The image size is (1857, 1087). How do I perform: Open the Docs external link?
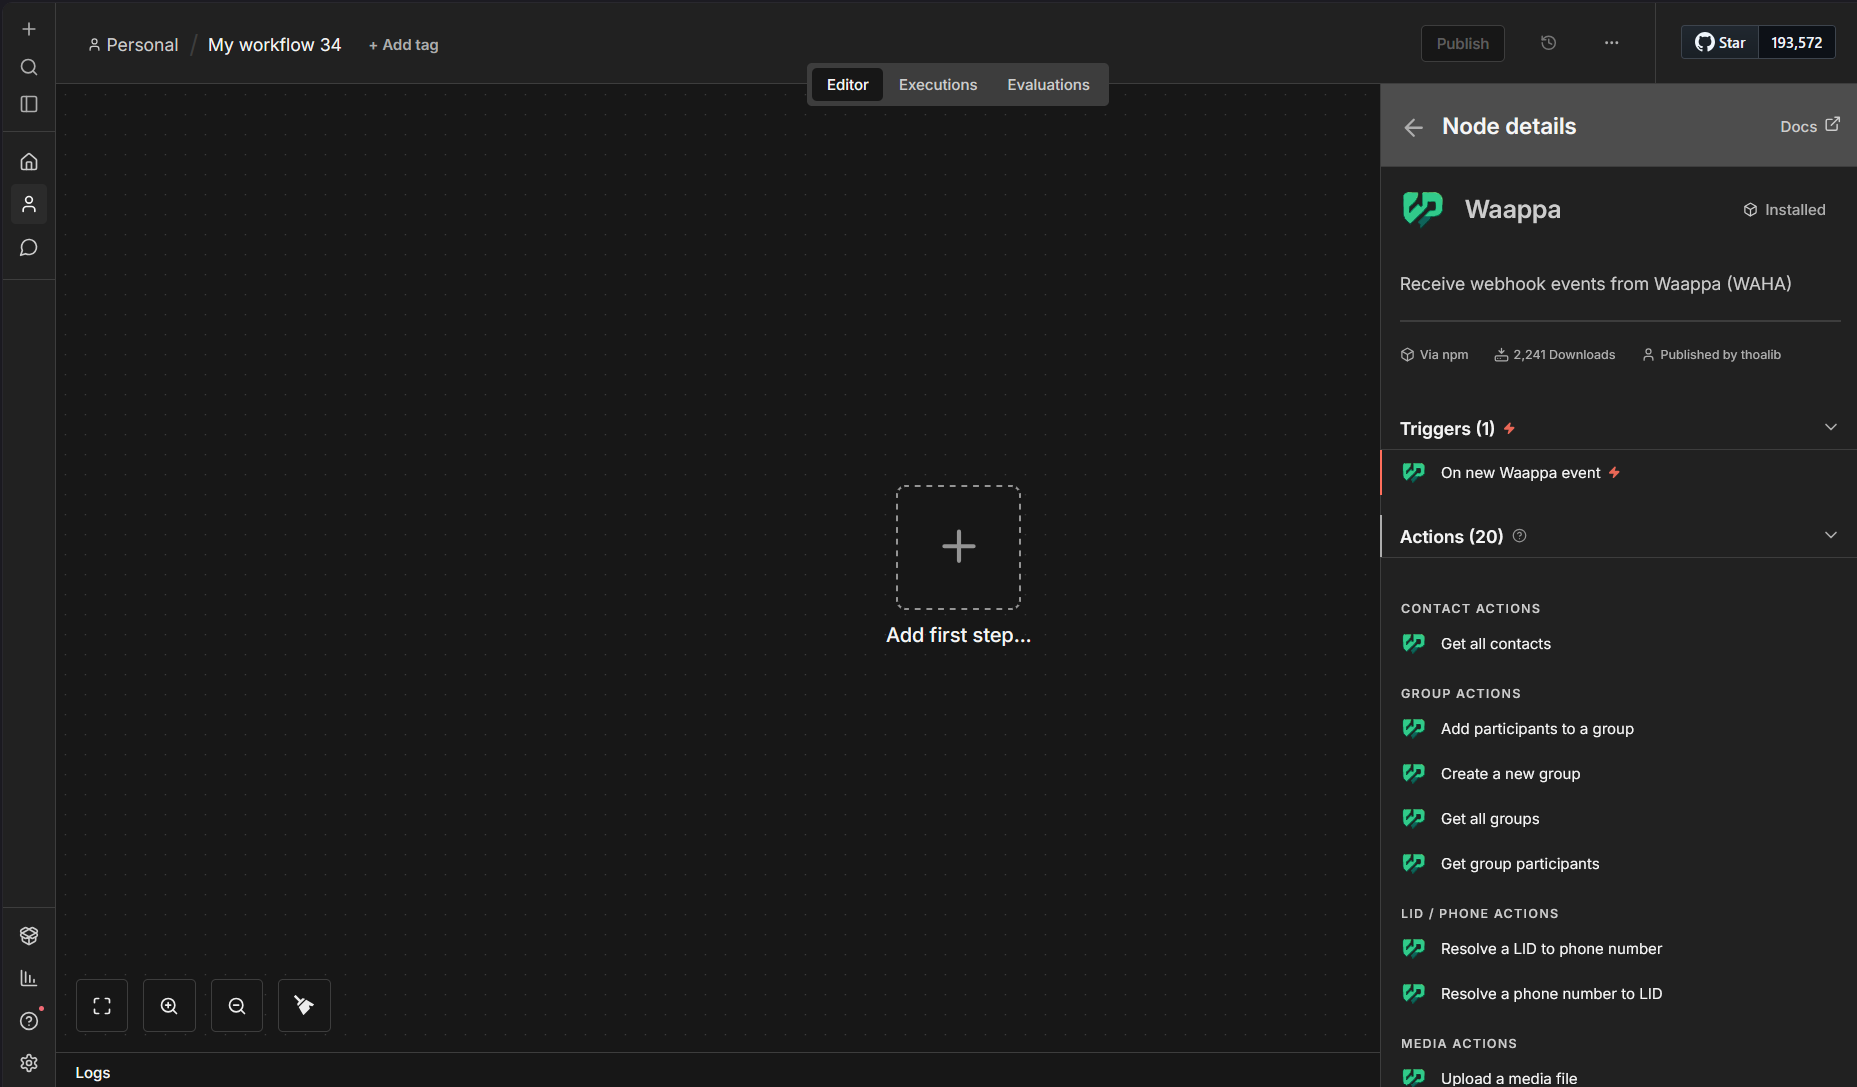(1809, 126)
